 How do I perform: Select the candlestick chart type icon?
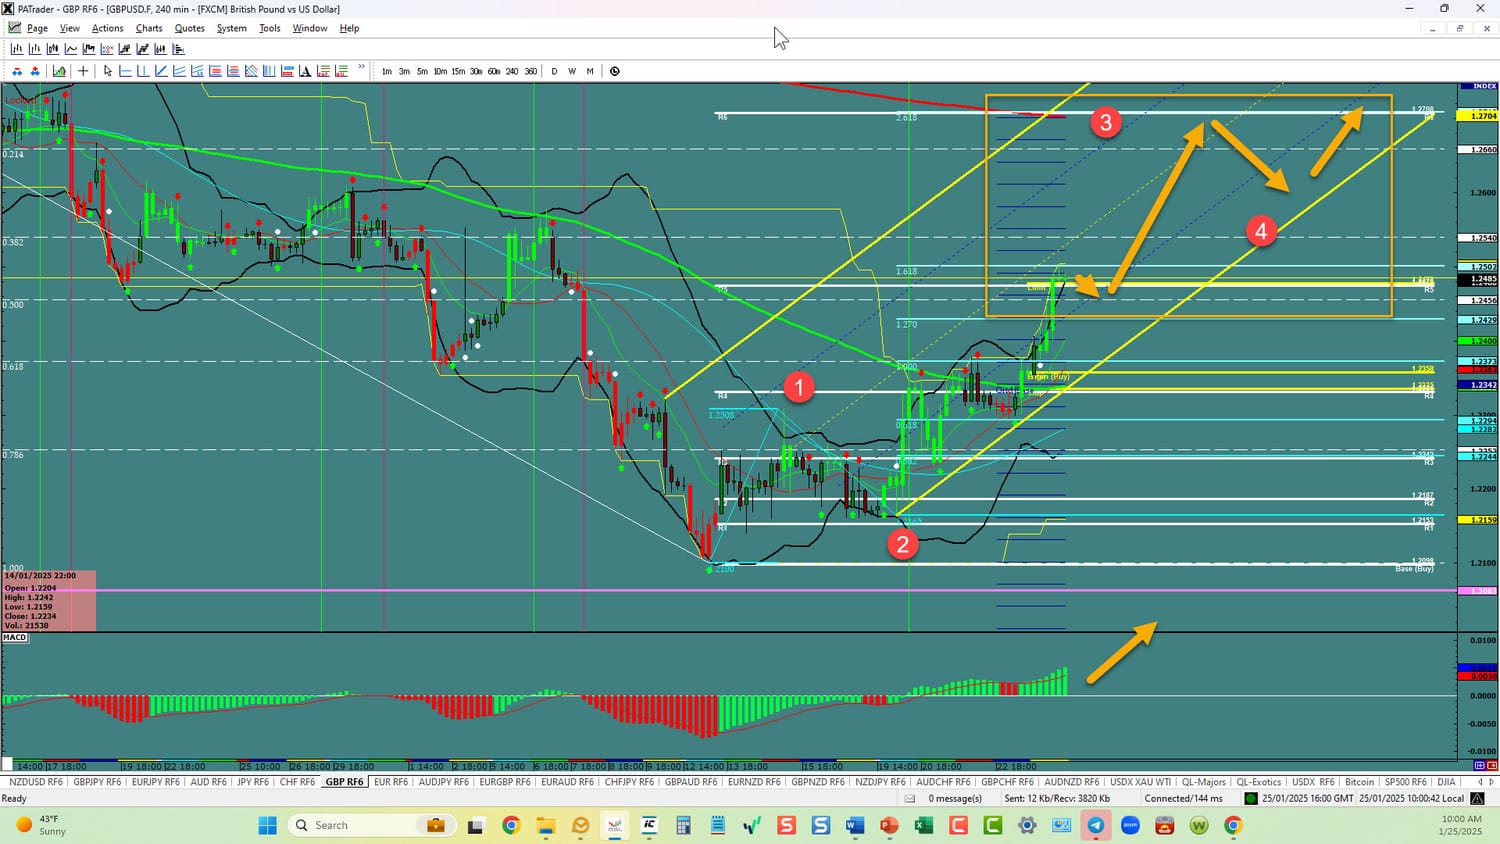click(53, 49)
